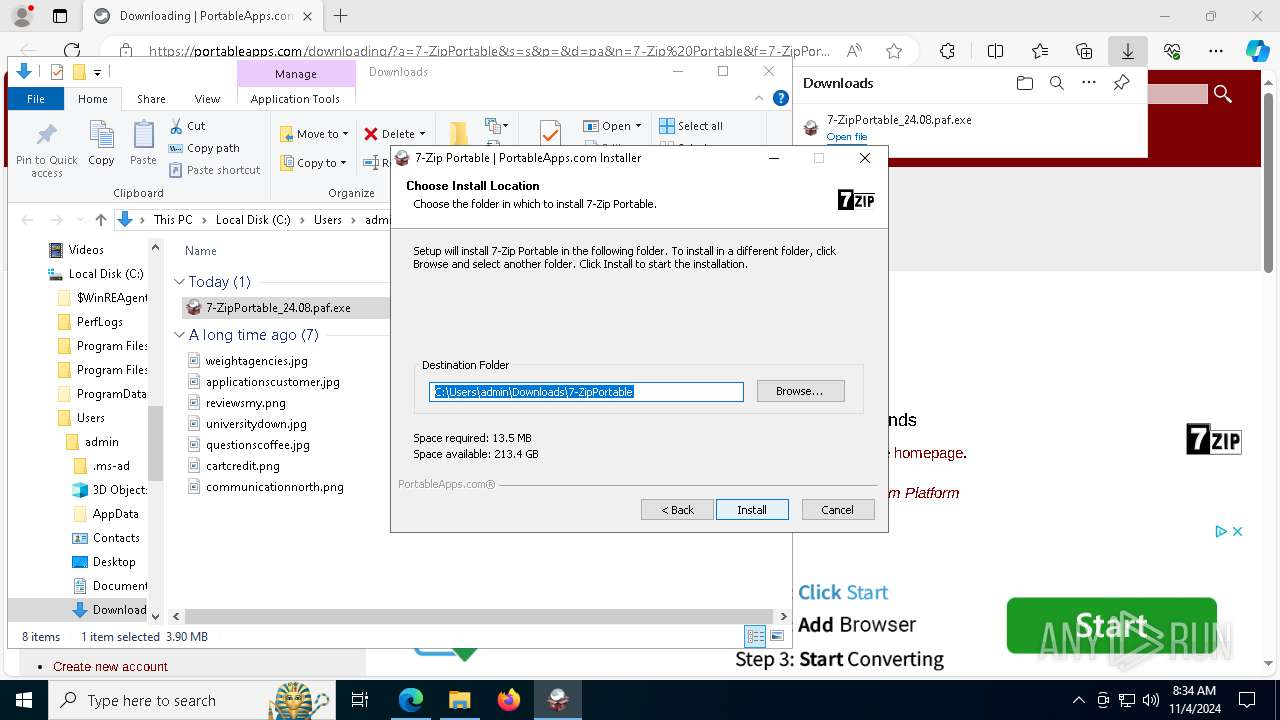Image resolution: width=1280 pixels, height=720 pixels.
Task: Click the Edge favorites star icon
Action: click(x=894, y=51)
